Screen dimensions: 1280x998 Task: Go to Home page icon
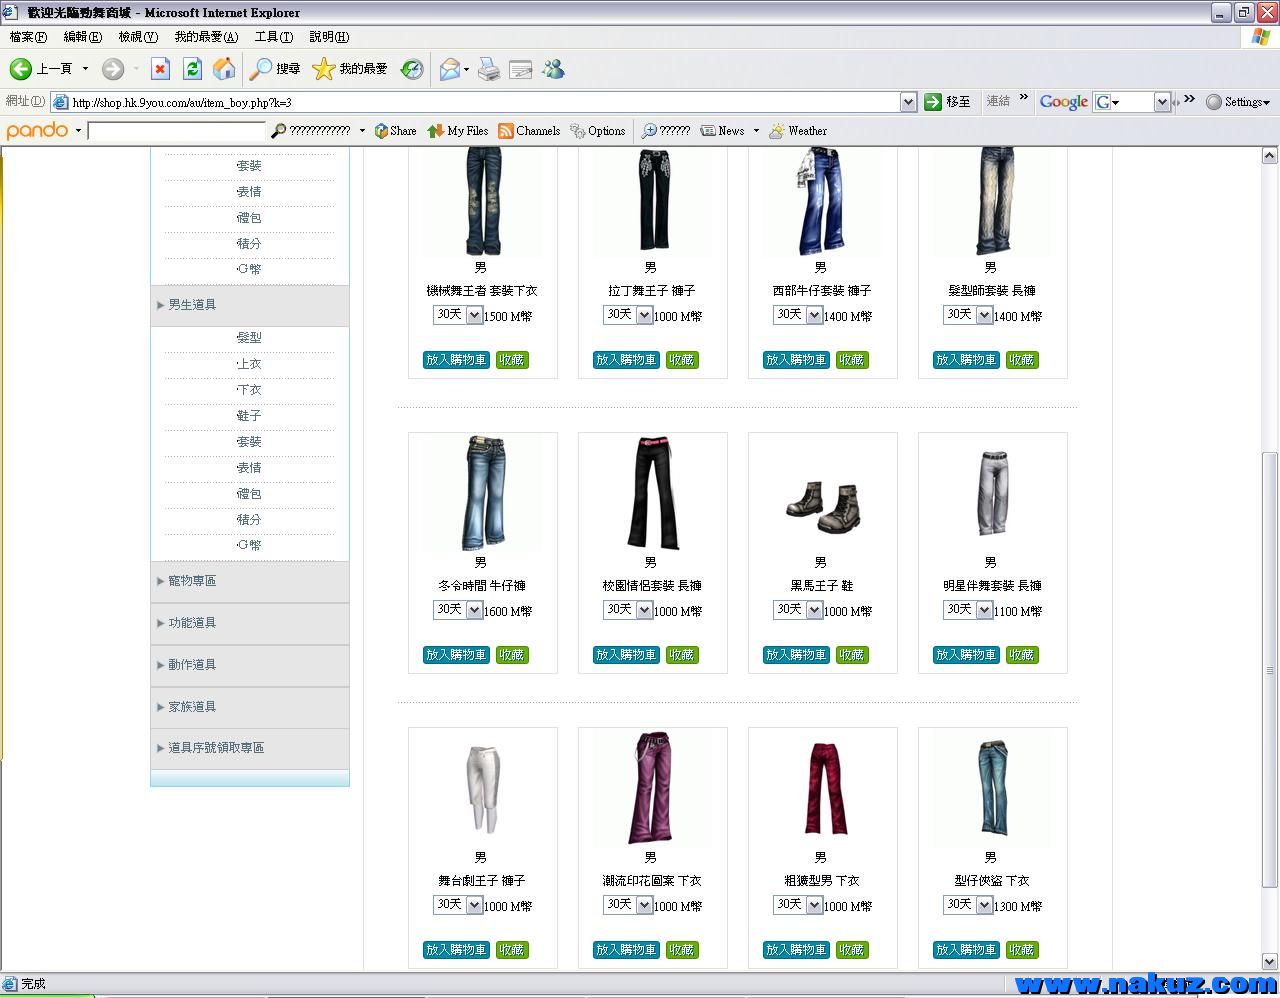tap(225, 69)
